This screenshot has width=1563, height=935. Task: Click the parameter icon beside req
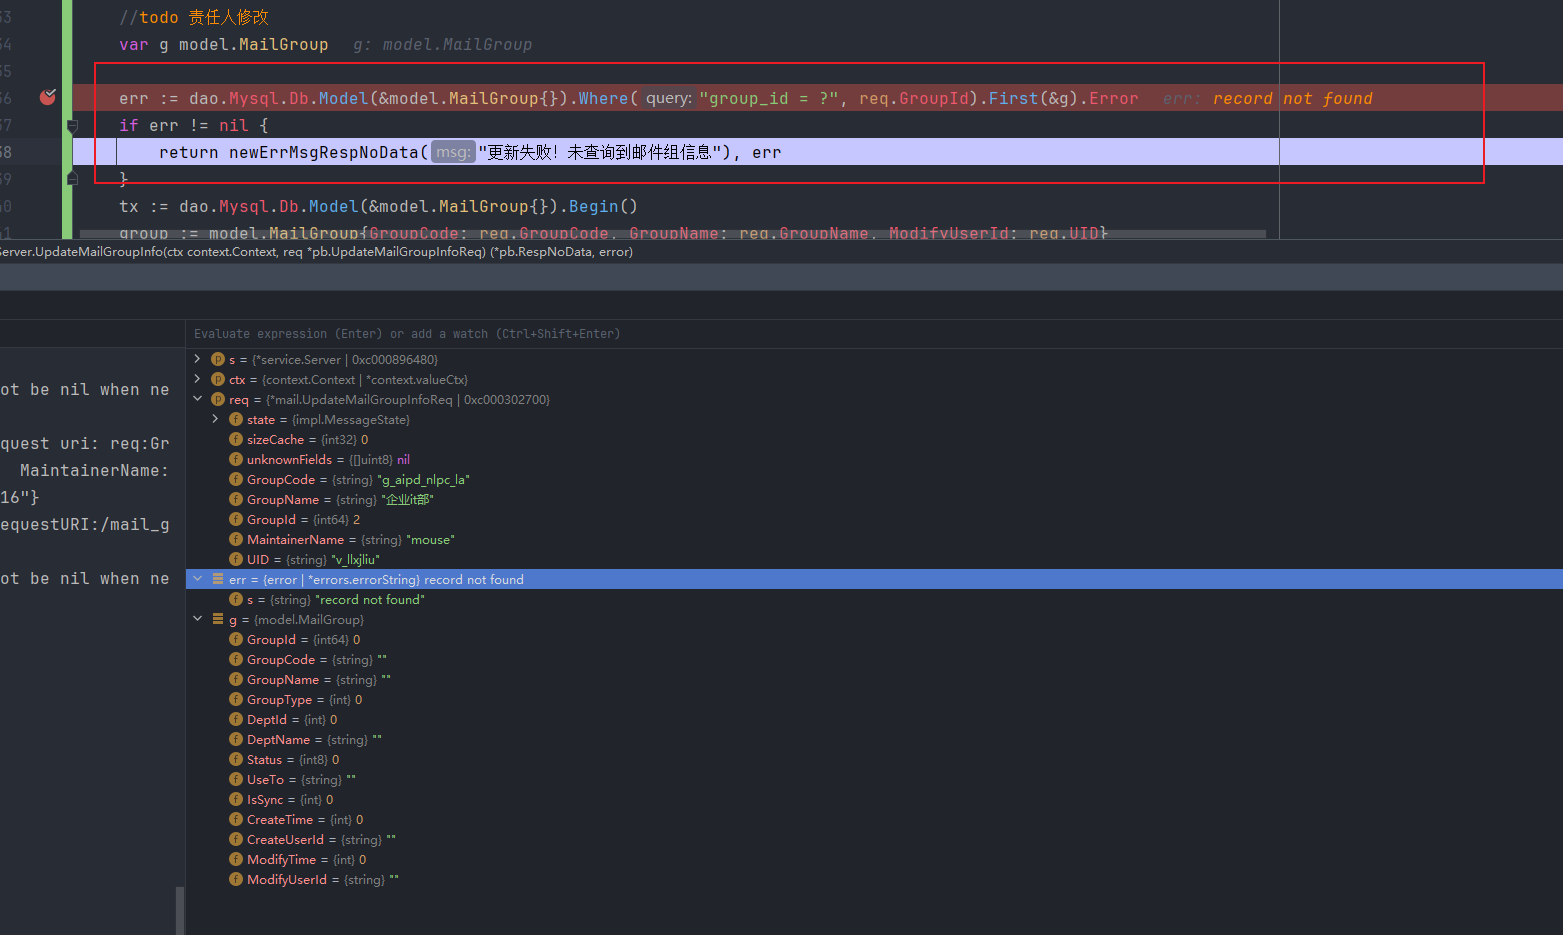coord(218,399)
